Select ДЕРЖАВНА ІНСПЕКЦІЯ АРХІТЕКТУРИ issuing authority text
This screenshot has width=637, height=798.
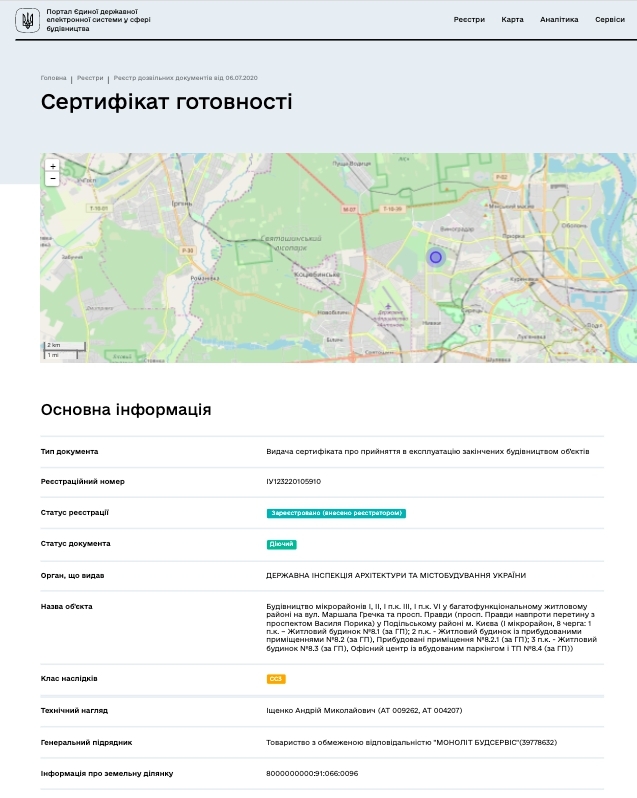tap(396, 576)
